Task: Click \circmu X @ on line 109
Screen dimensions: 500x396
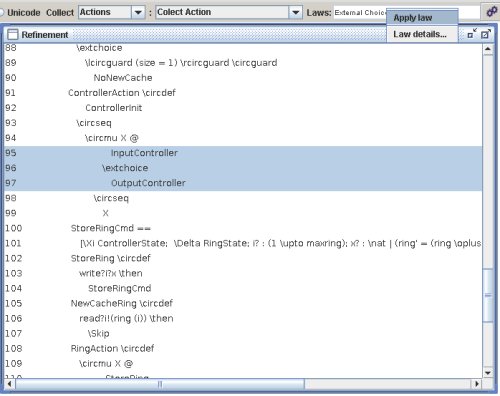Action: [106, 364]
